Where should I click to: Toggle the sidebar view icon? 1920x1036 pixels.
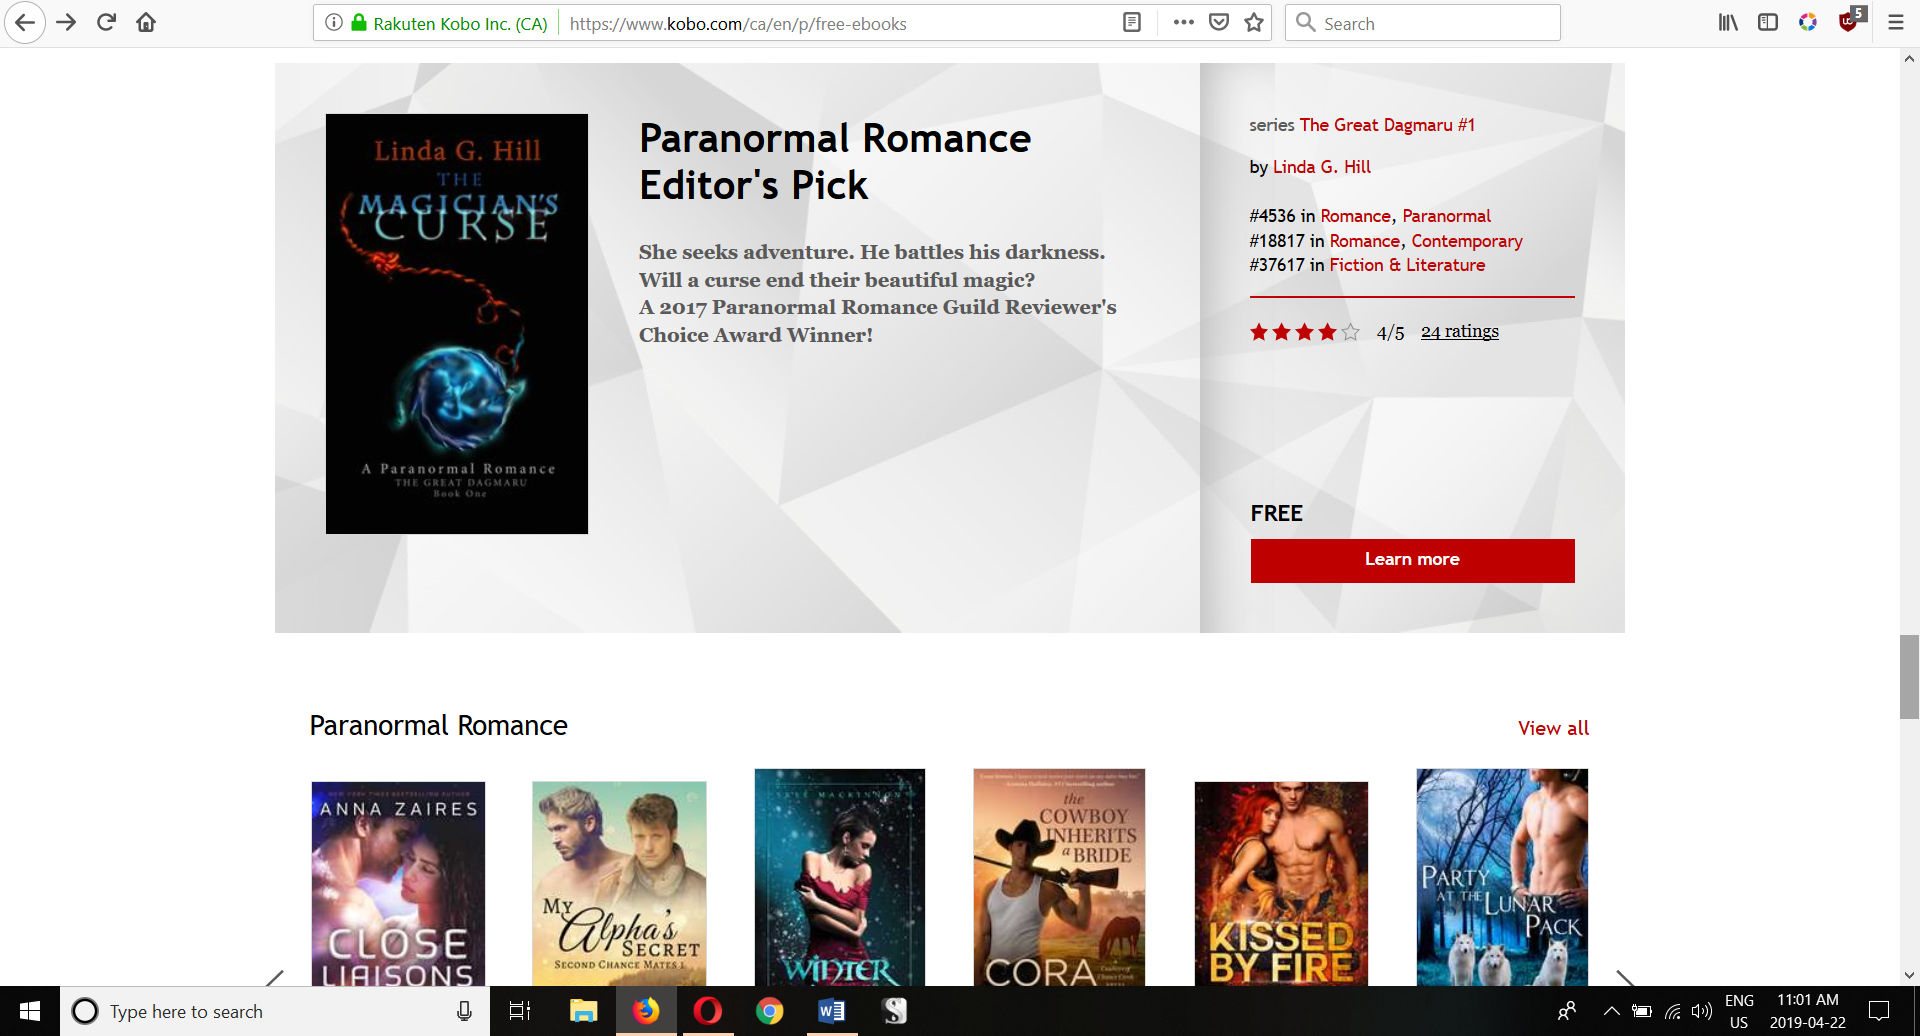click(x=1768, y=22)
